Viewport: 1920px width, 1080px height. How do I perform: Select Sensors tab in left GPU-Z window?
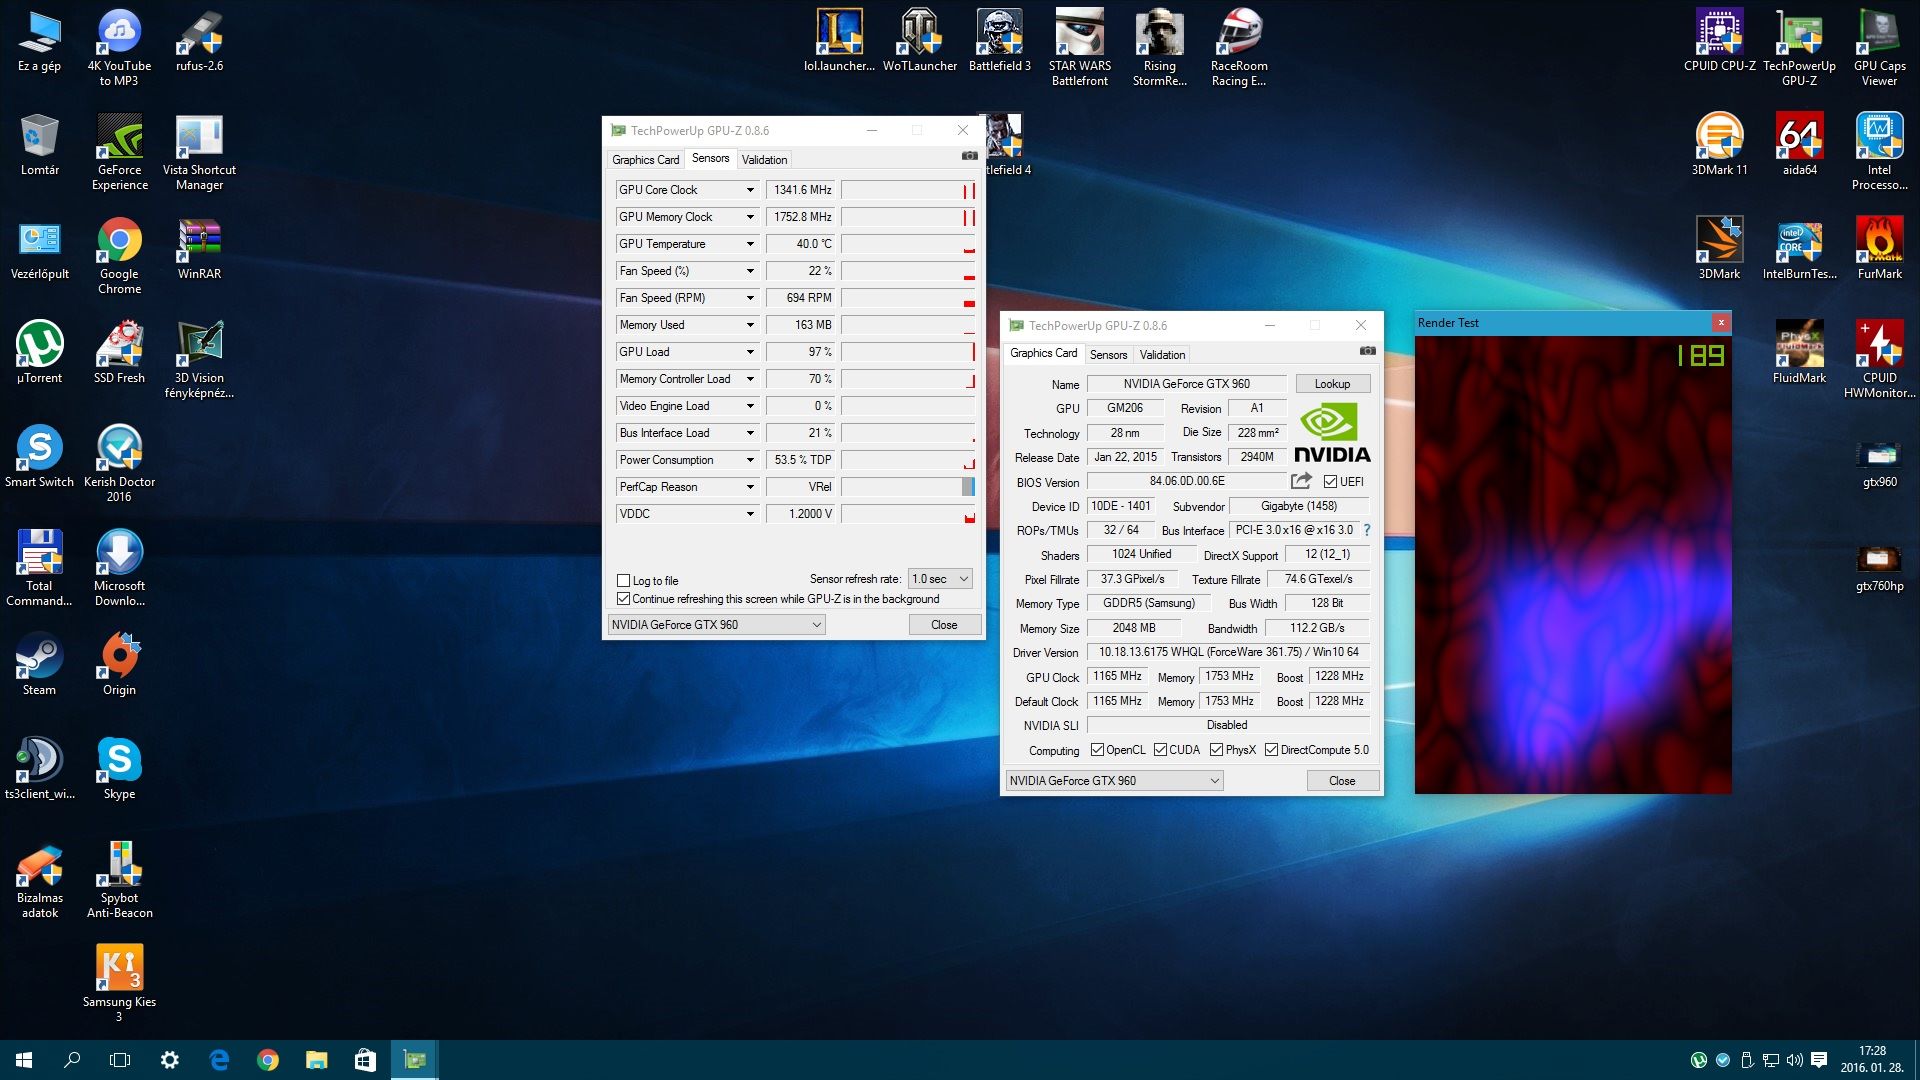coord(710,158)
